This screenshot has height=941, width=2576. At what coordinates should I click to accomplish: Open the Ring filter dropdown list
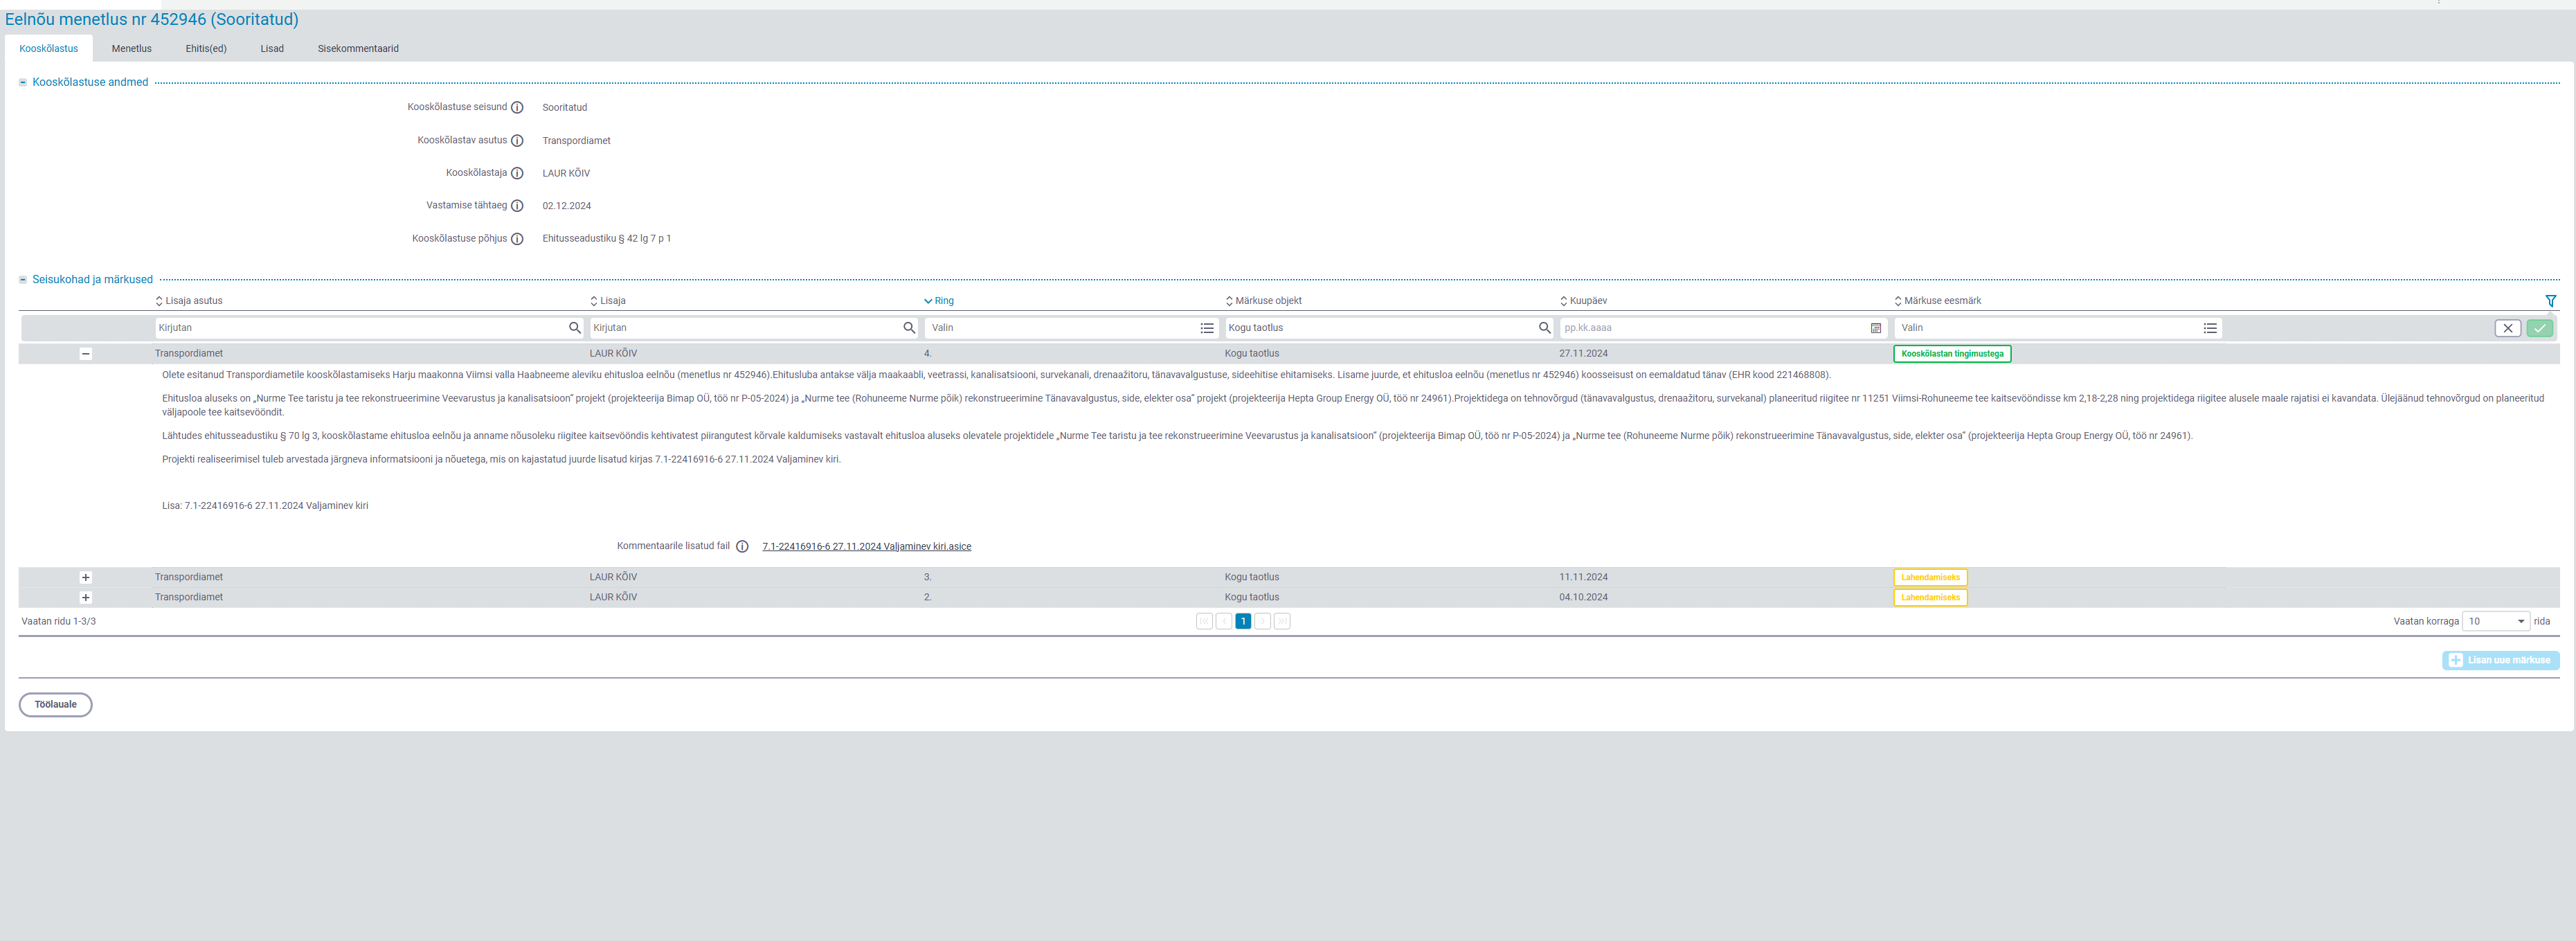click(x=1207, y=328)
